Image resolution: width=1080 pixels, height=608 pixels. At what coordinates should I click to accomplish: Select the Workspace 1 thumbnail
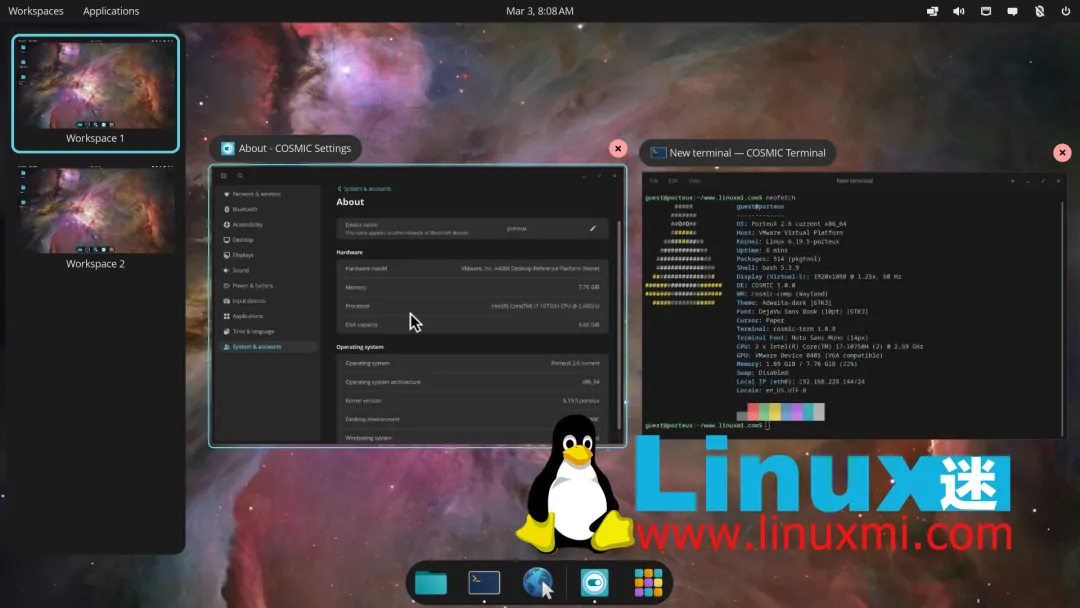coord(96,93)
